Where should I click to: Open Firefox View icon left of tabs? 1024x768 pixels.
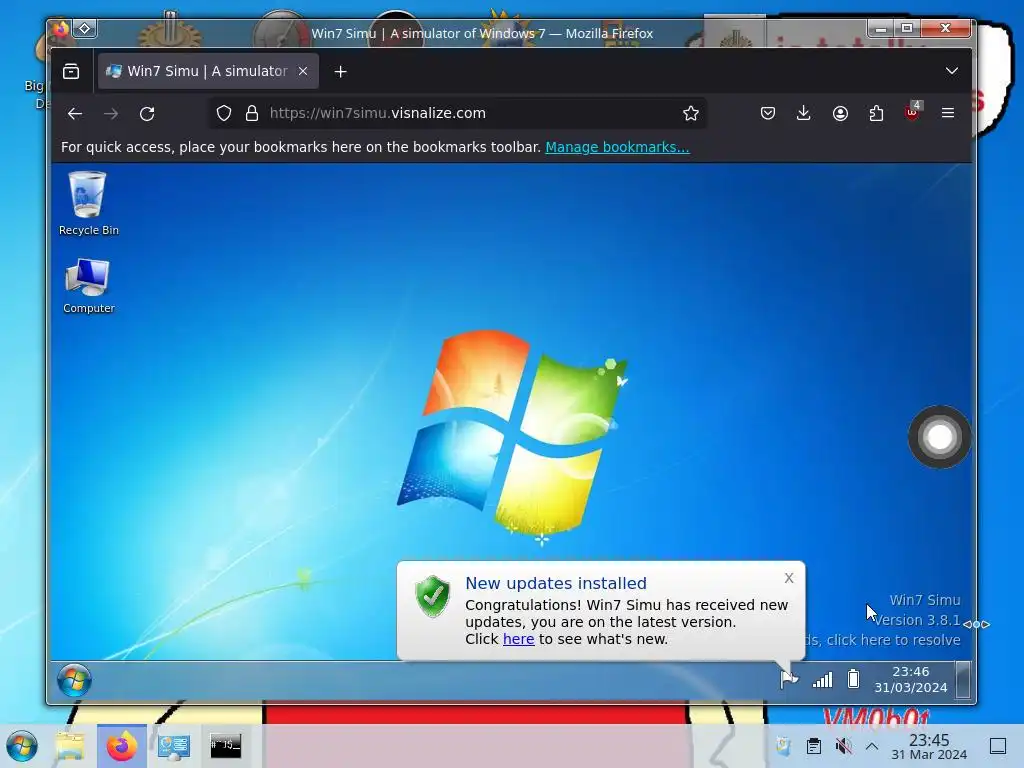[x=71, y=71]
